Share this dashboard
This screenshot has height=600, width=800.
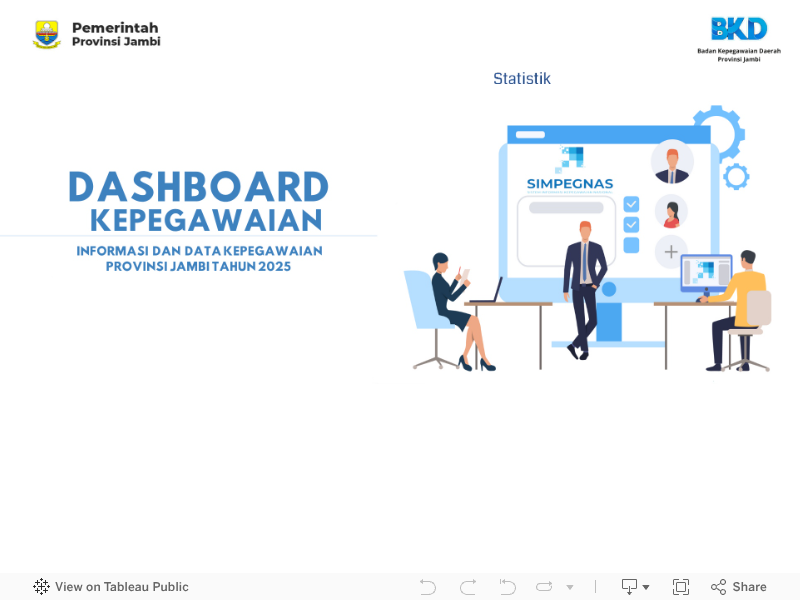pos(739,587)
